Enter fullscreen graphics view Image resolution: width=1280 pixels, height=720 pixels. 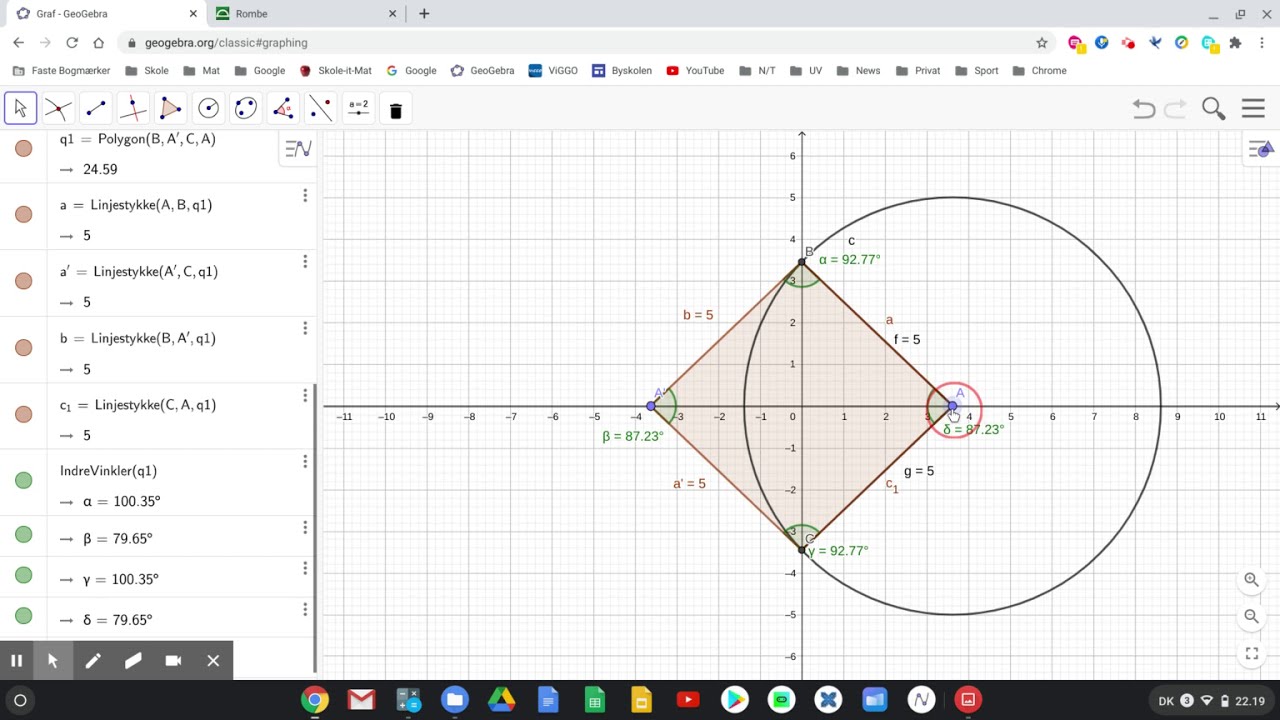coord(1251,654)
